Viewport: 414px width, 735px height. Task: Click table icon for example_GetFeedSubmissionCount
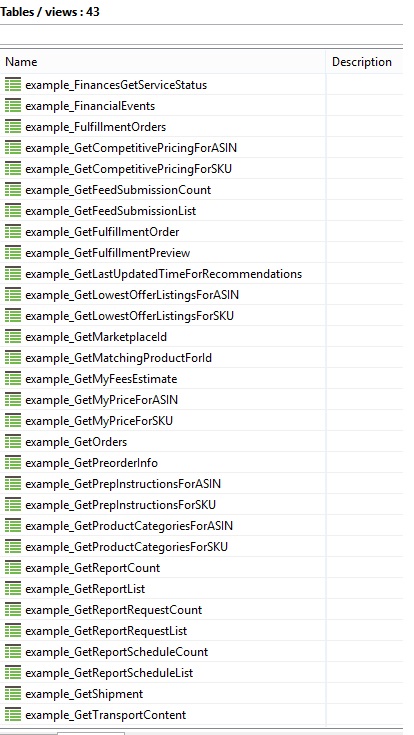13,190
